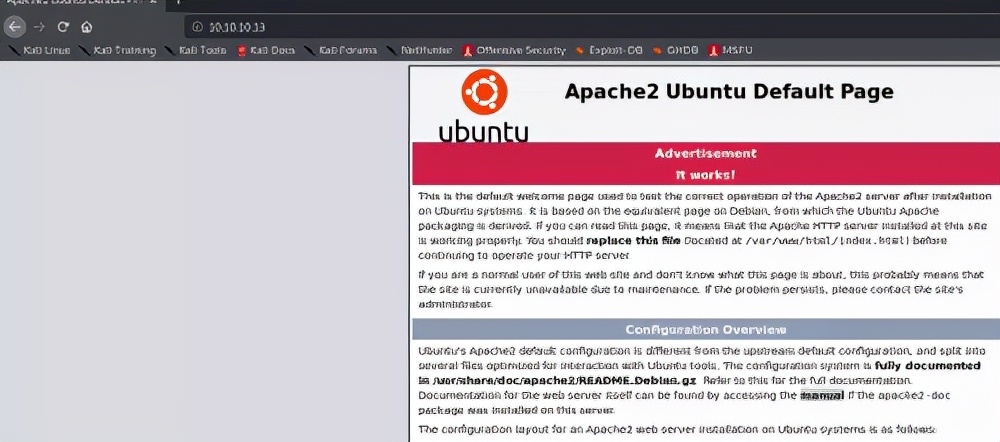Open the MSFU bookmark
1000x442 pixels.
pos(730,50)
